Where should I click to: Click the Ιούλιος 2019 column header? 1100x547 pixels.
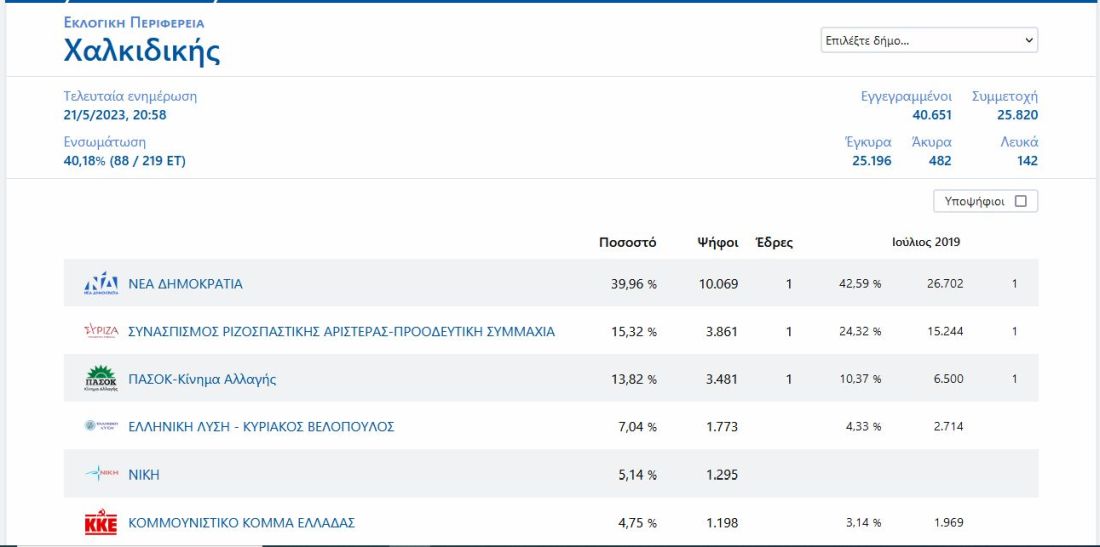coord(926,242)
